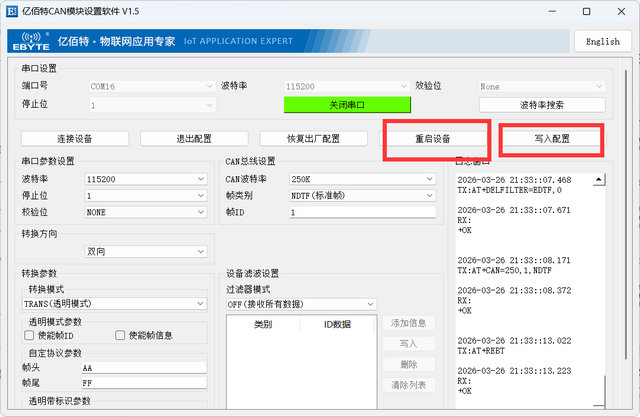Click the green 关闭串口 button
The image size is (640, 417).
[347, 105]
